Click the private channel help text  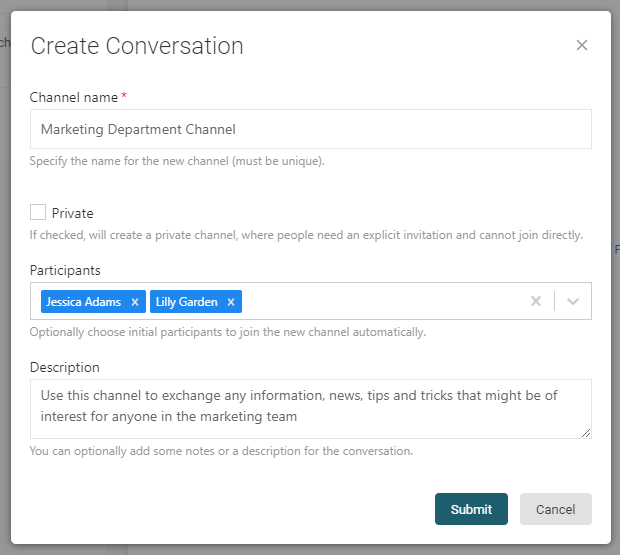click(305, 235)
